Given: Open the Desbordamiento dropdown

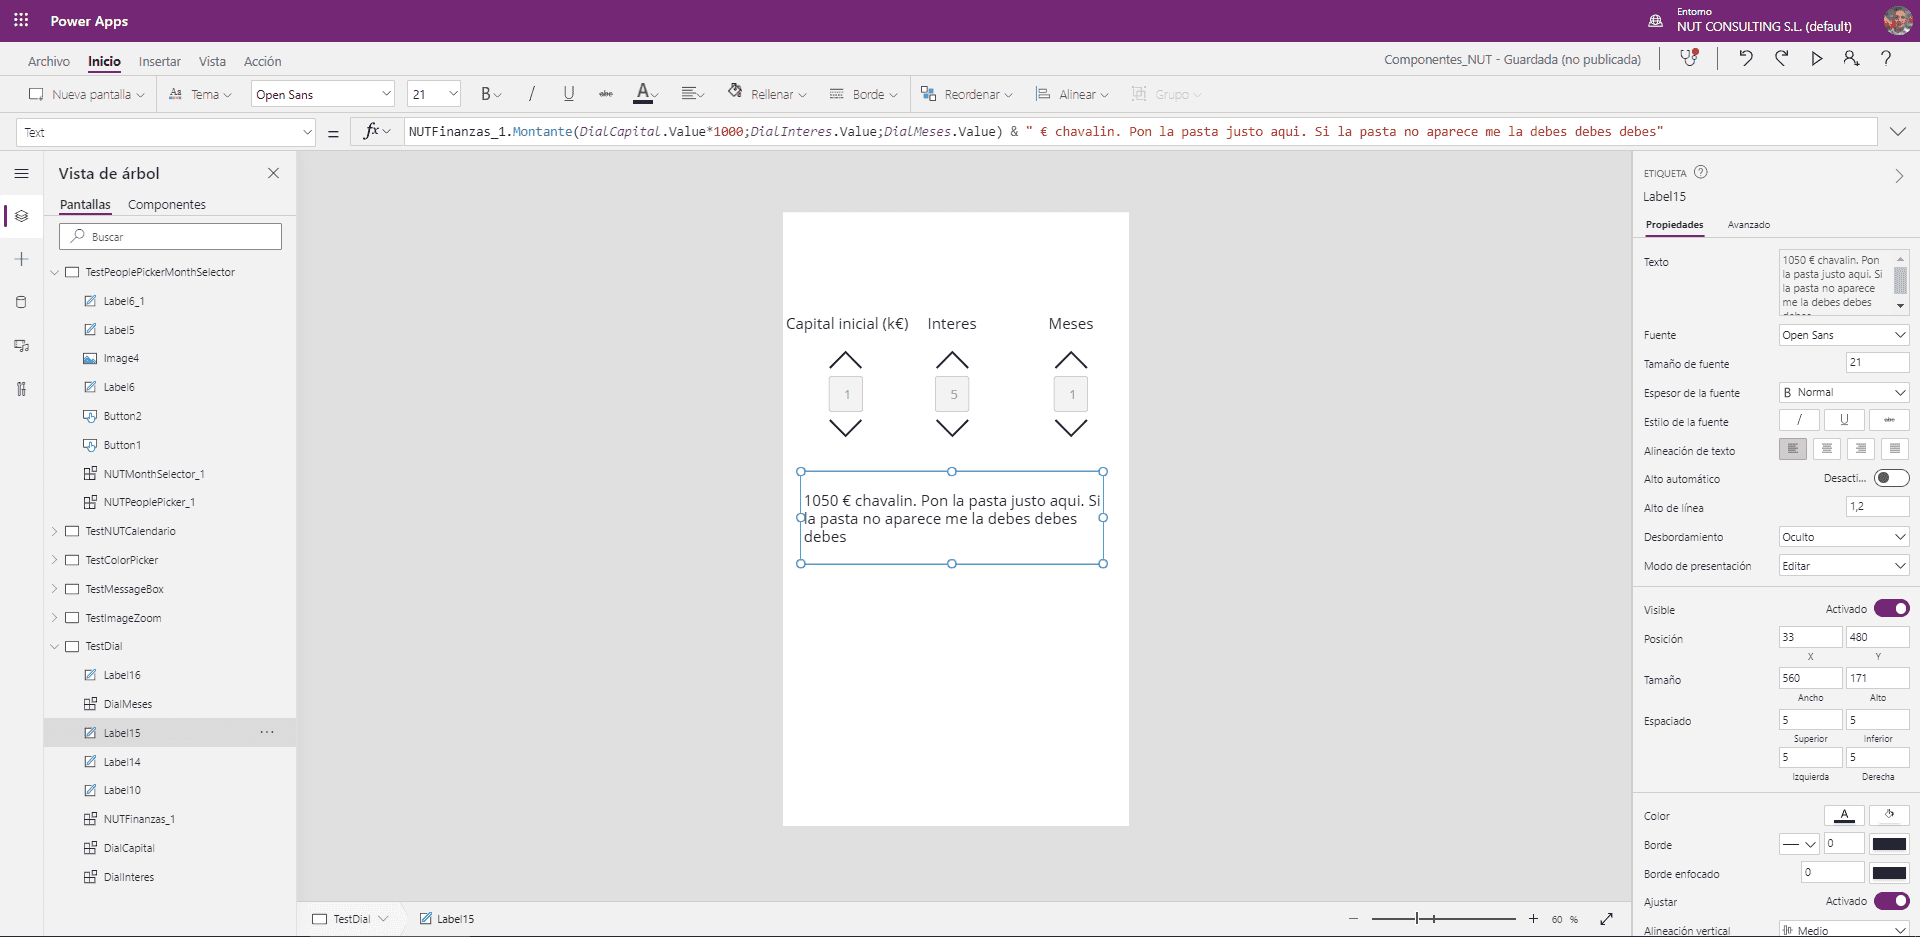Looking at the screenshot, I should pyautogui.click(x=1843, y=537).
